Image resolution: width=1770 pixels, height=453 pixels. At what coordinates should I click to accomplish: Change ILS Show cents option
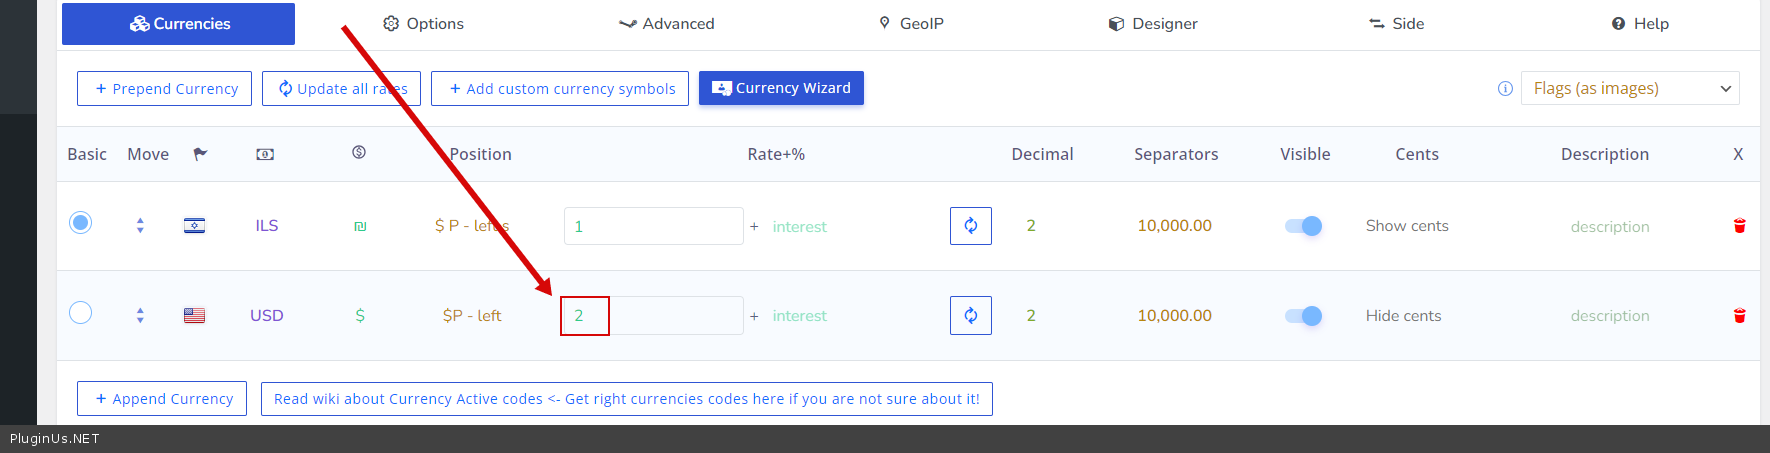point(1407,226)
